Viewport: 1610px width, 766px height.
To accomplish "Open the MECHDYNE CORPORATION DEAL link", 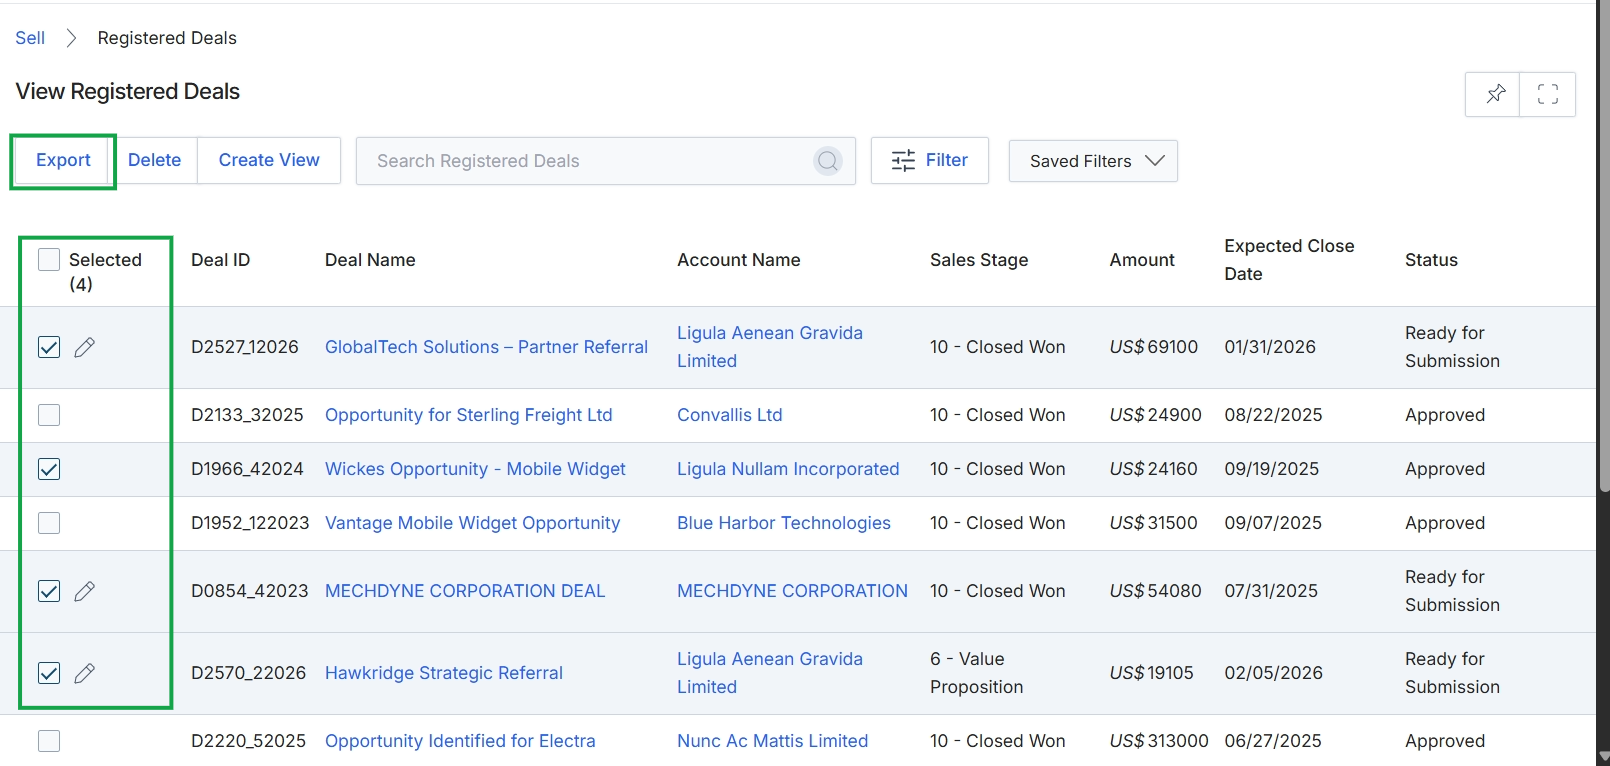I will pyautogui.click(x=465, y=591).
